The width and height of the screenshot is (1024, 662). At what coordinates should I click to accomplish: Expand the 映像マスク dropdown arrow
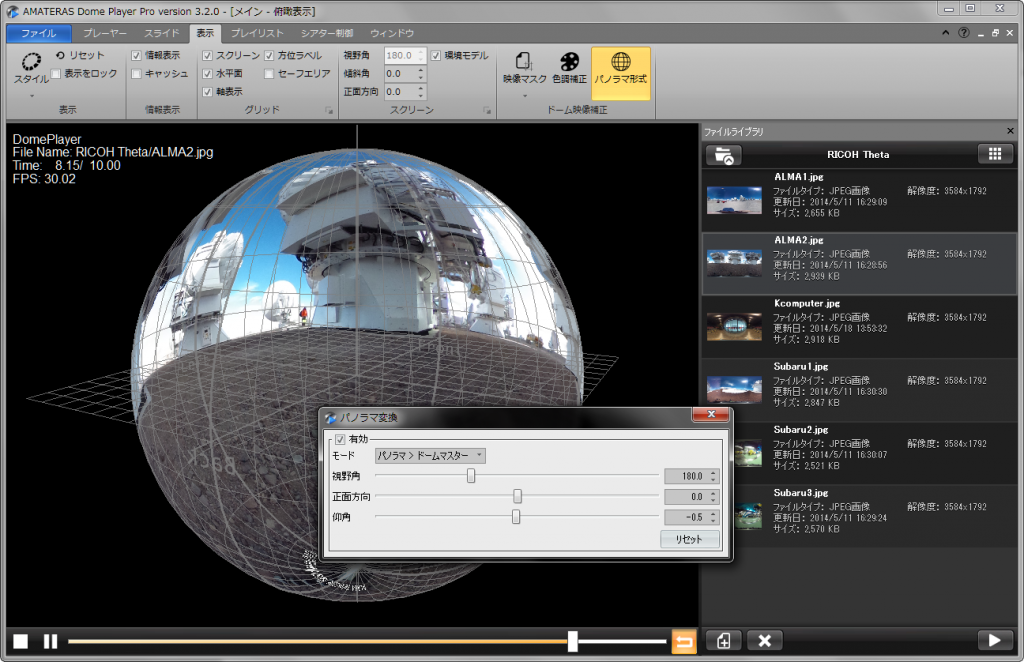point(525,97)
